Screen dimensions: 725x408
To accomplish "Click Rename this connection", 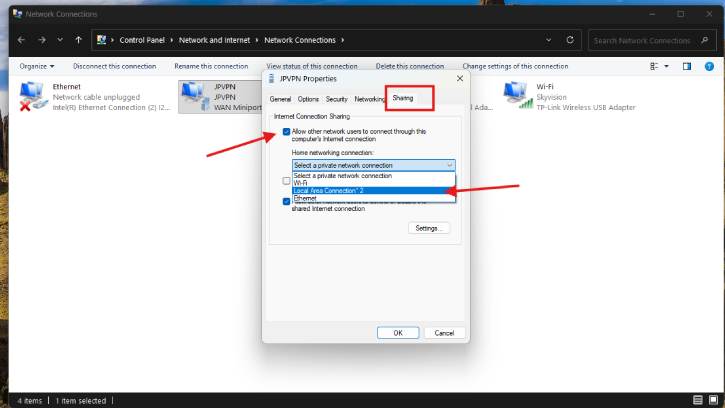I will [x=211, y=66].
